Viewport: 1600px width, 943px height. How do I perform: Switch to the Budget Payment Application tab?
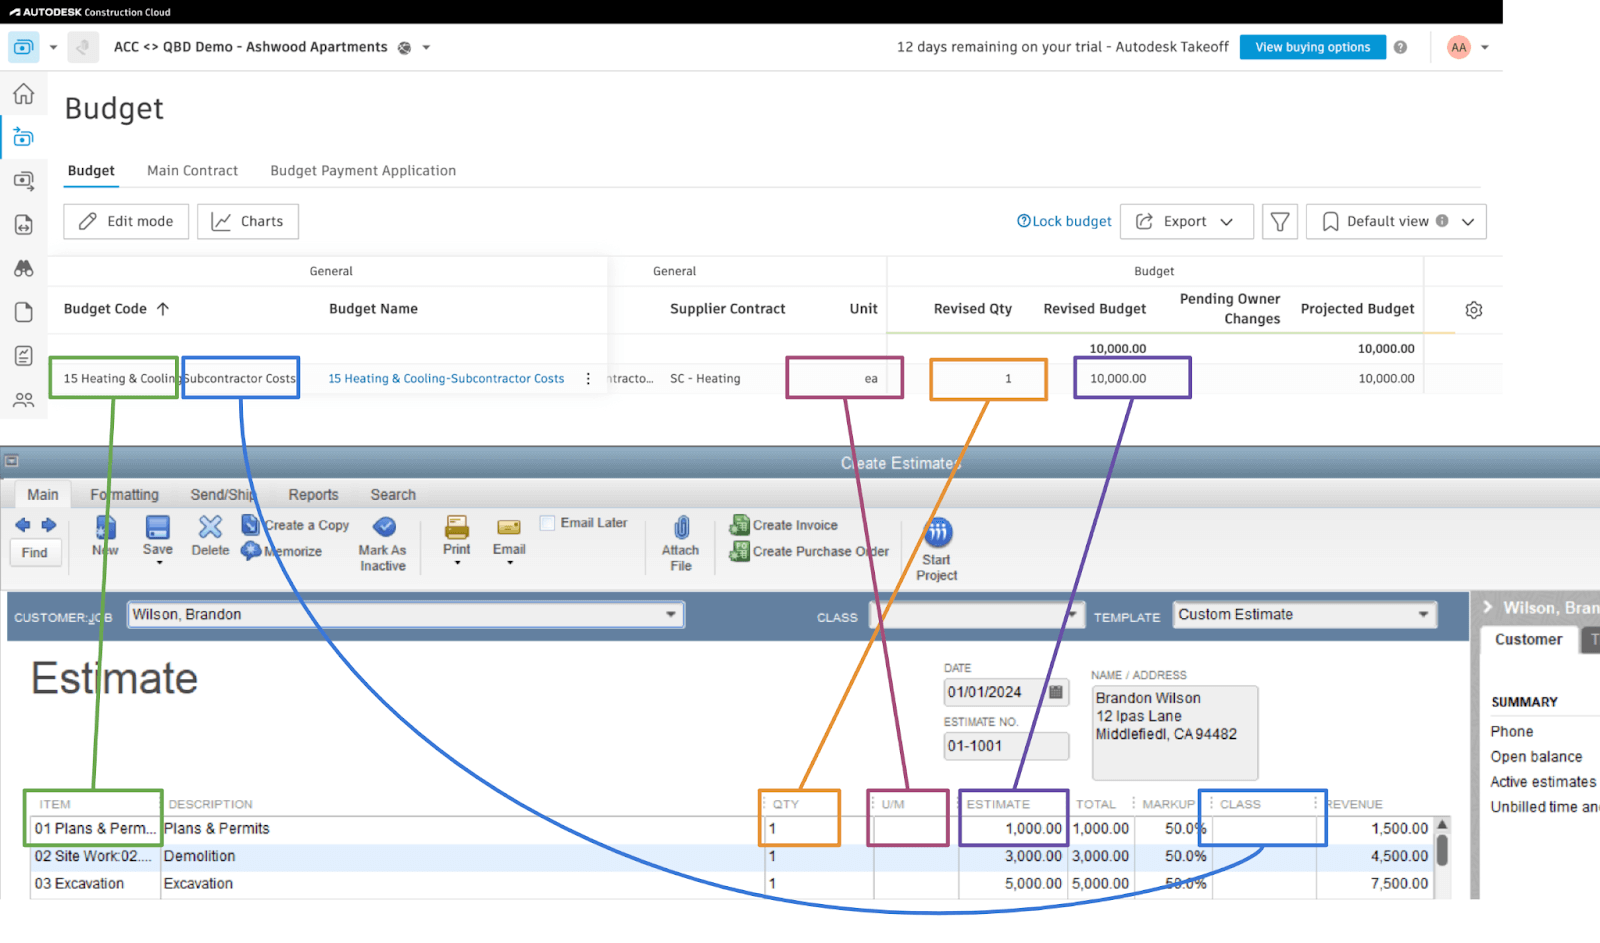(363, 171)
